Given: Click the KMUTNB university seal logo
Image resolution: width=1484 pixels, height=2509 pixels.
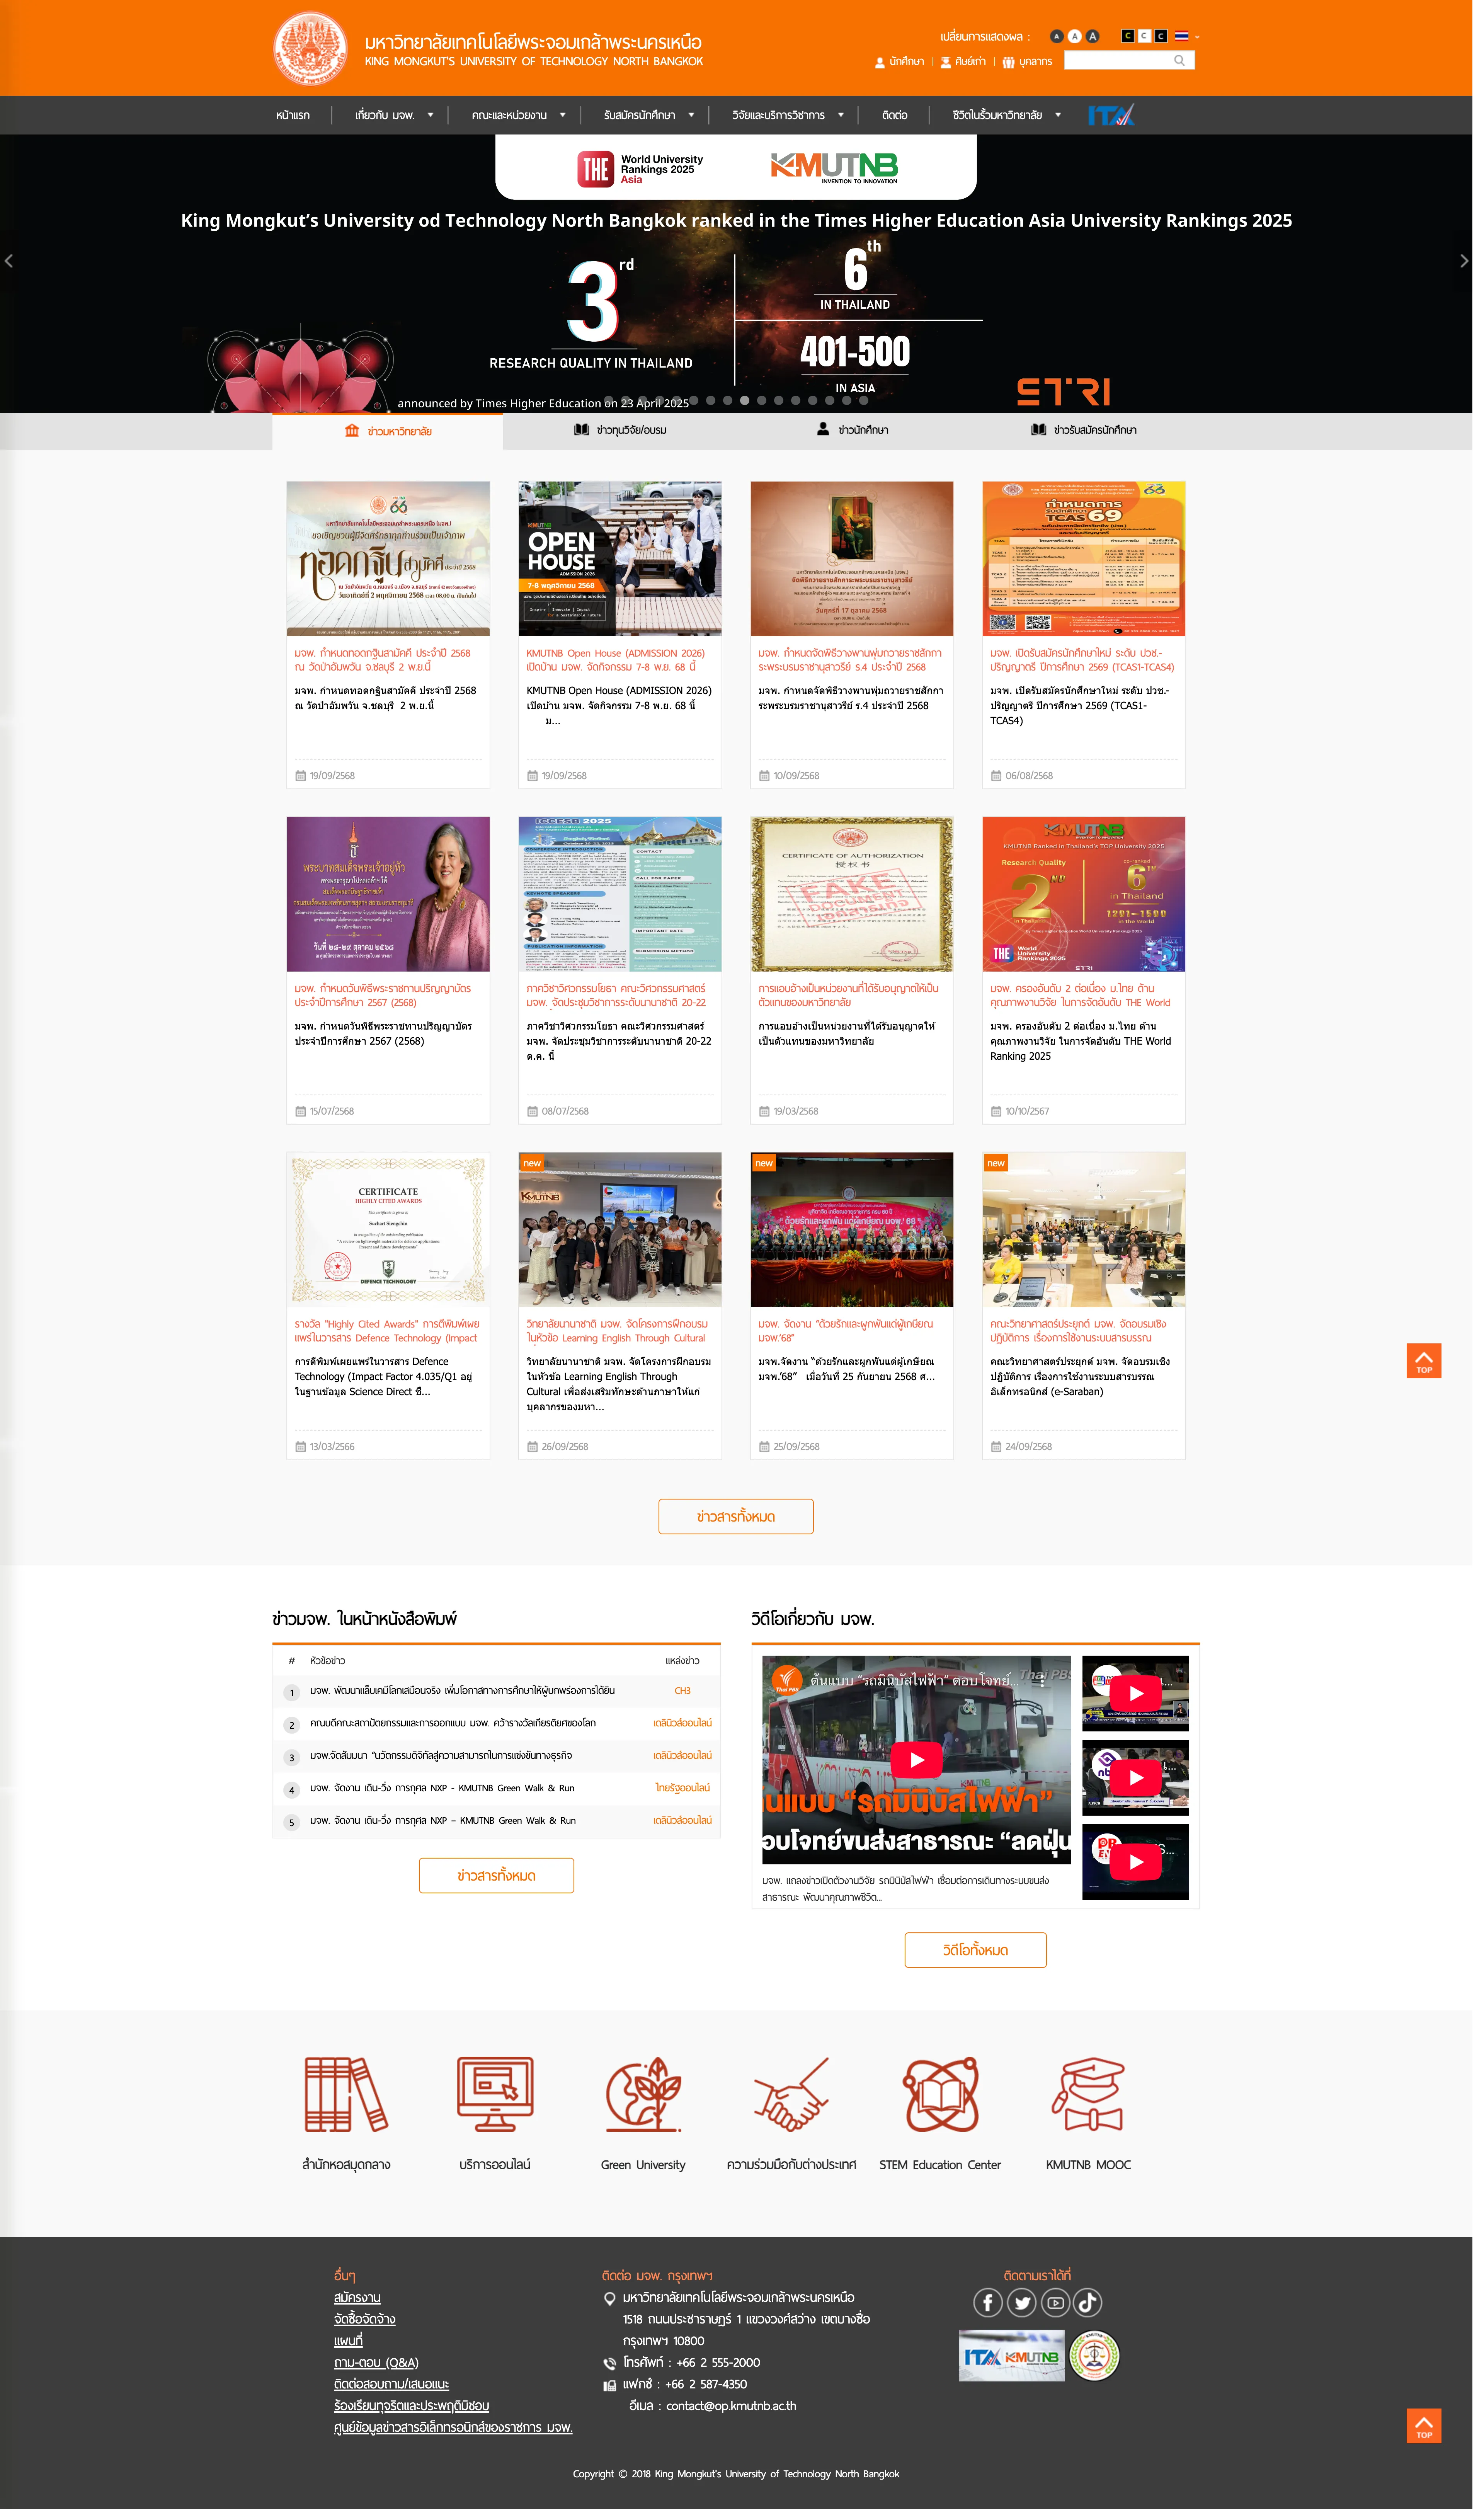Looking at the screenshot, I should (x=311, y=48).
